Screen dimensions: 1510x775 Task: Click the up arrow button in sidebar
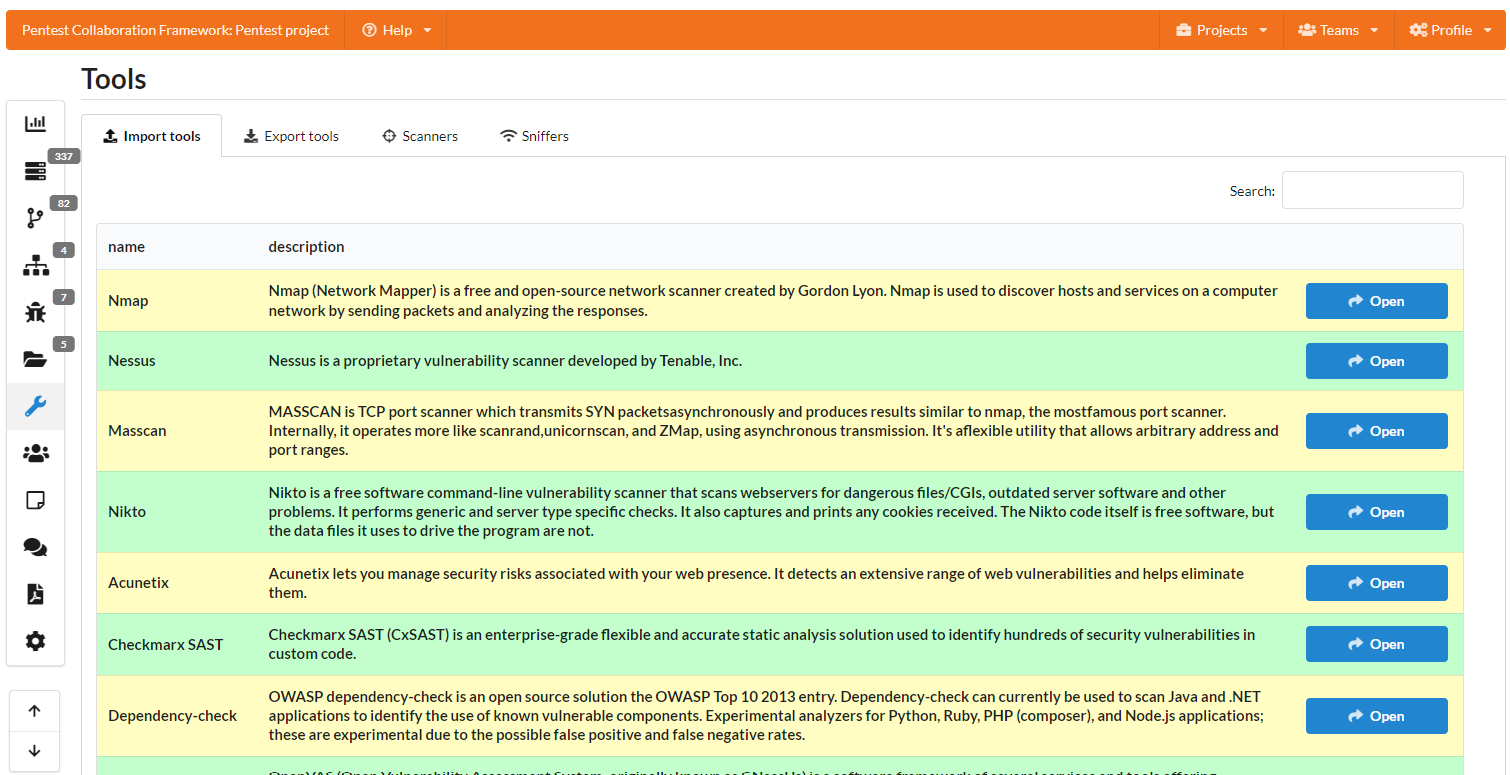[x=34, y=711]
